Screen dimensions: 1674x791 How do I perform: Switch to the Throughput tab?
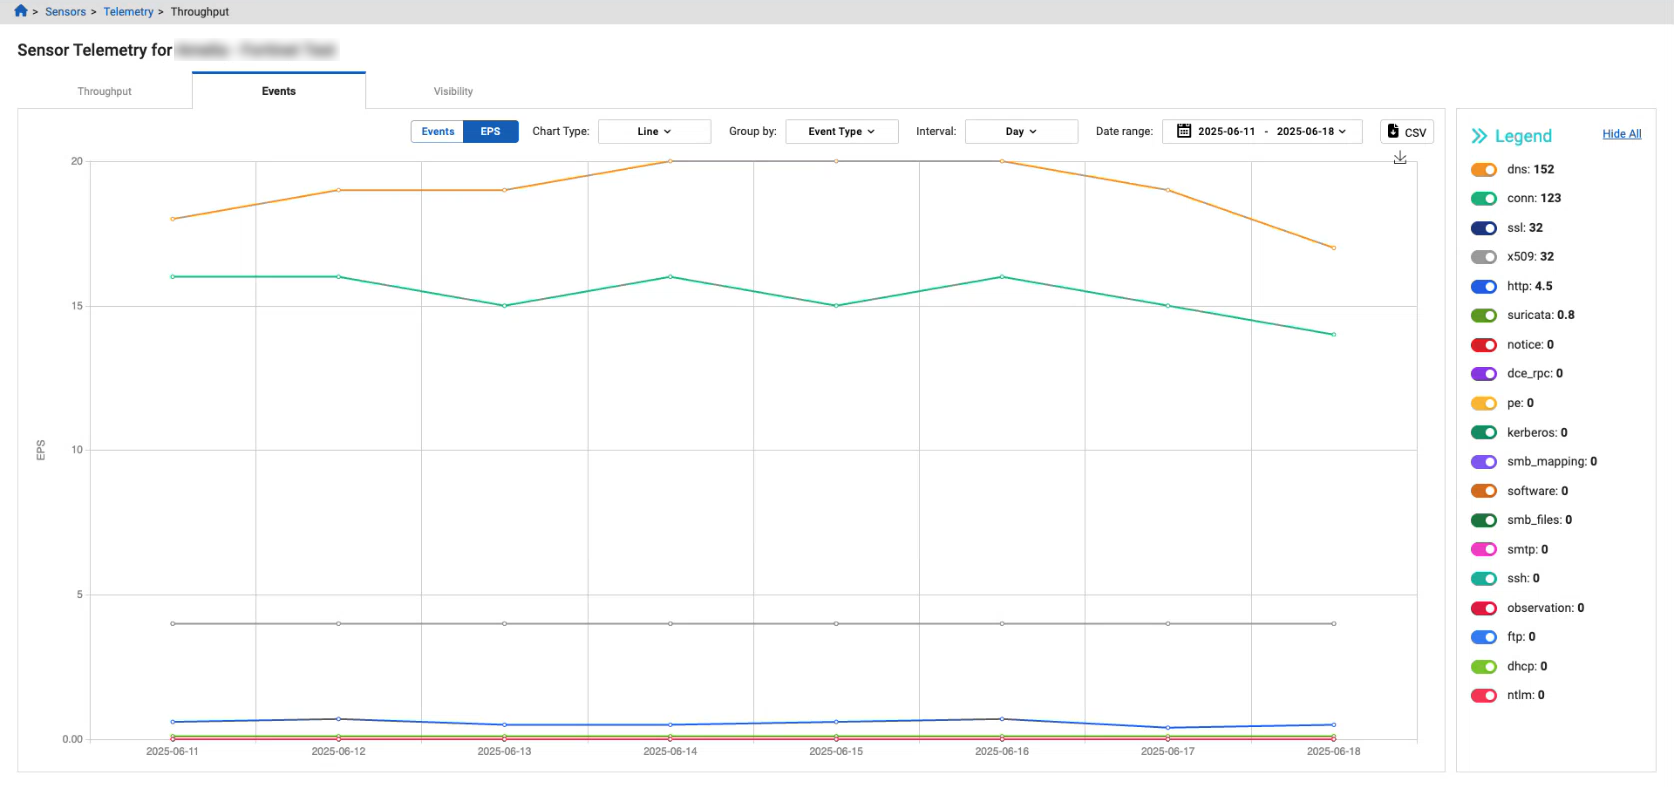(x=105, y=91)
